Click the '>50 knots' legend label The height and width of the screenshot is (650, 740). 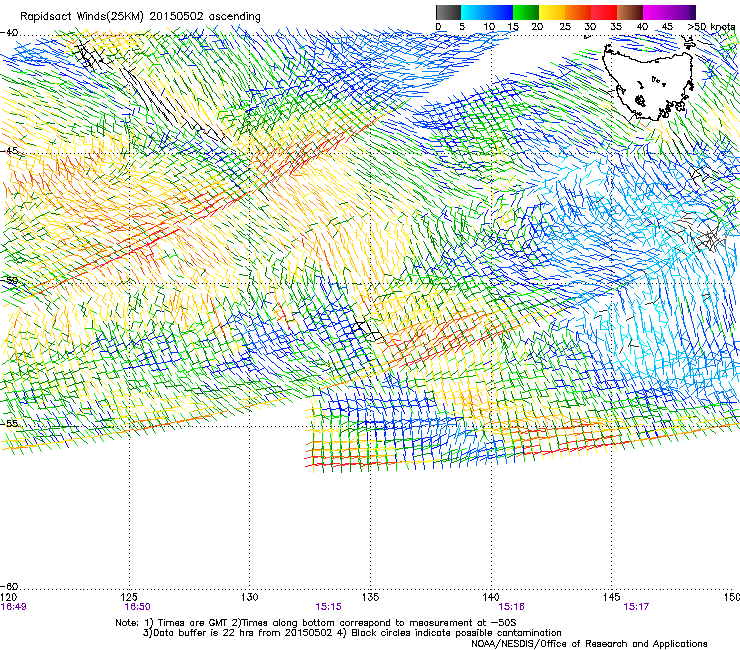[711, 27]
